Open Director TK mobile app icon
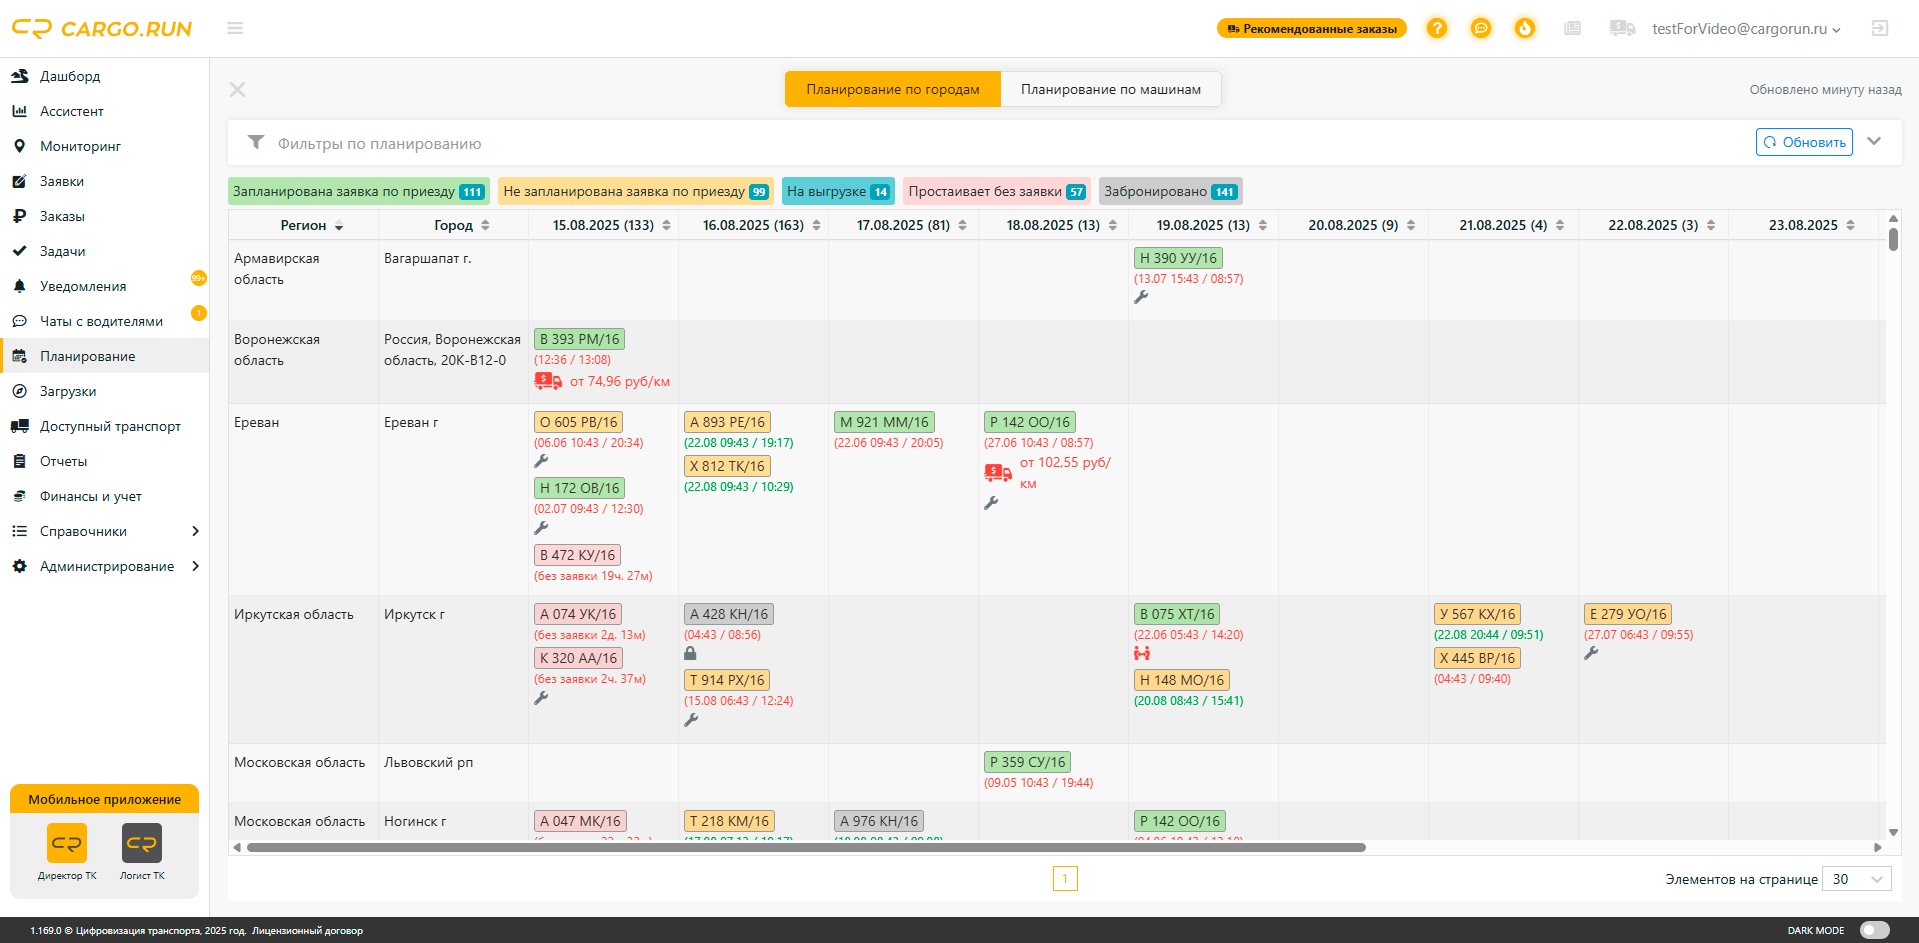 [x=67, y=843]
